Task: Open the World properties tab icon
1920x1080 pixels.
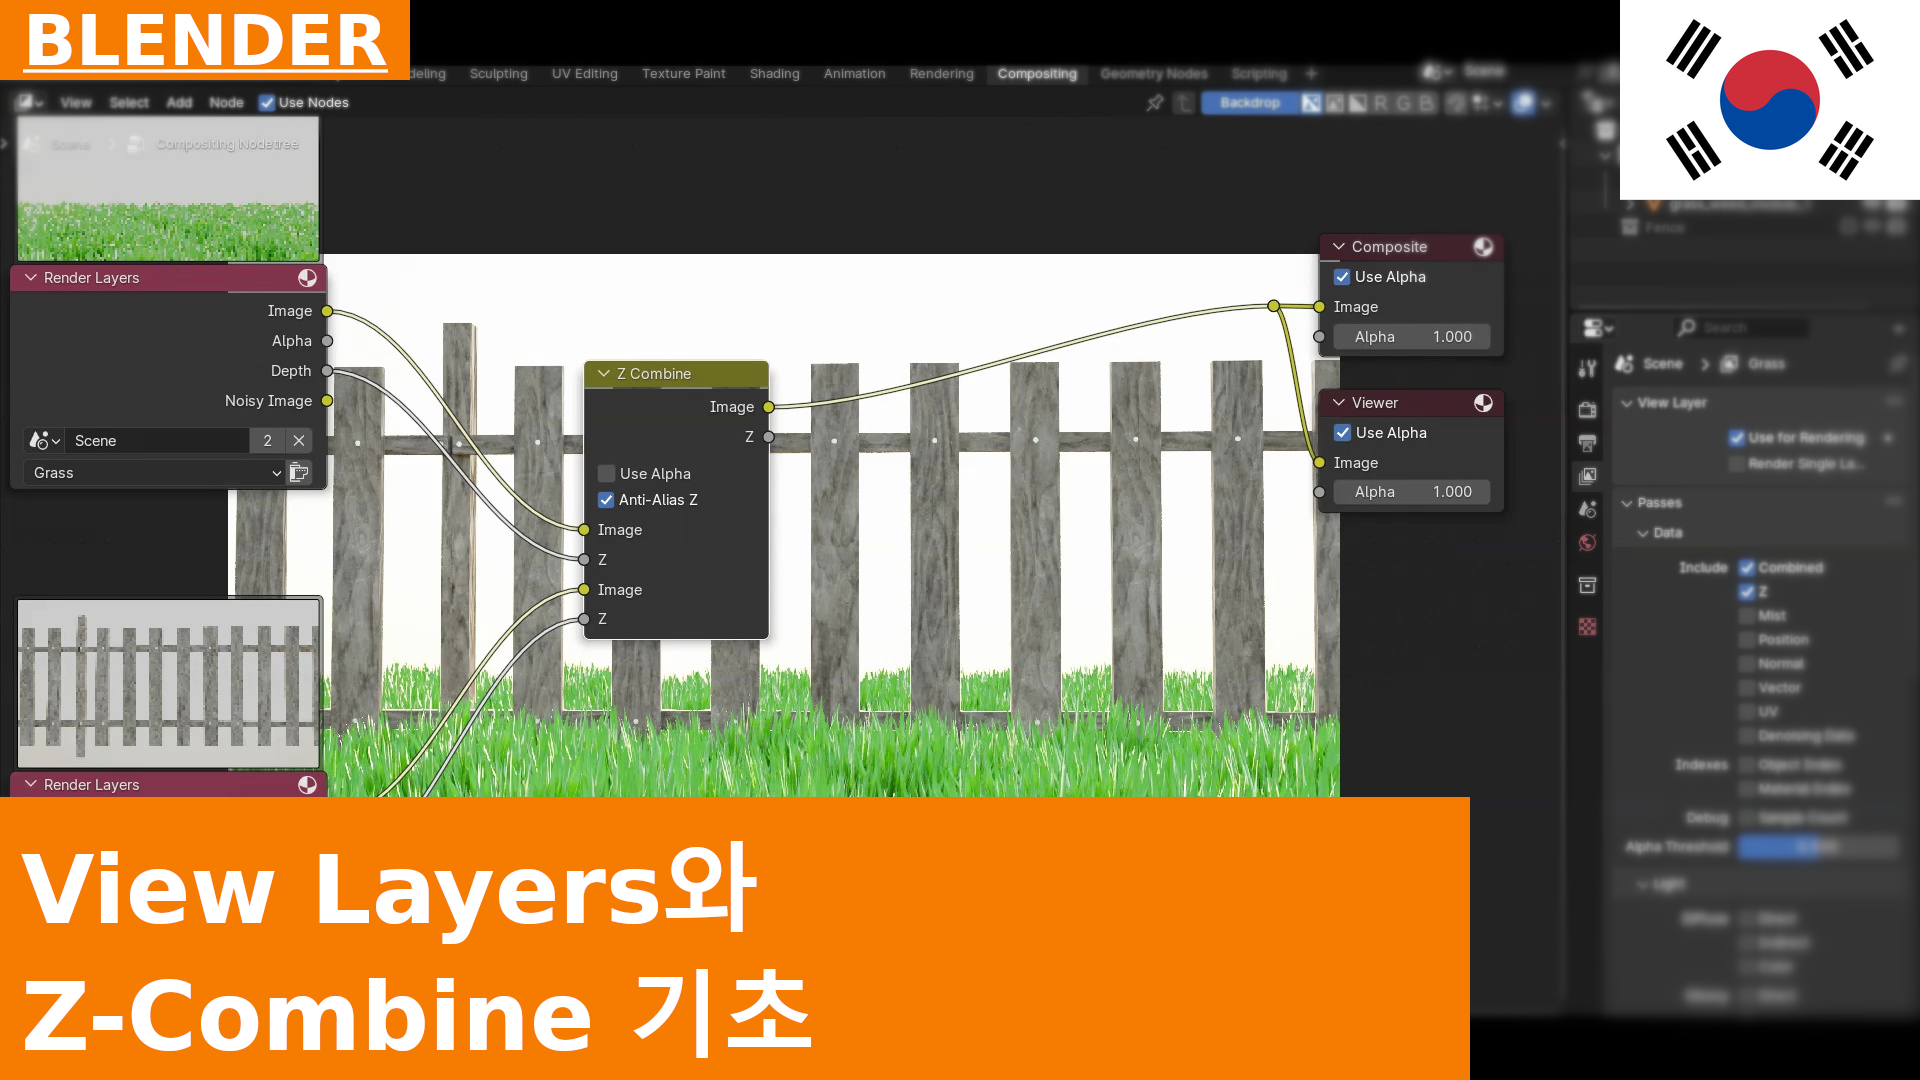Action: tap(1587, 542)
